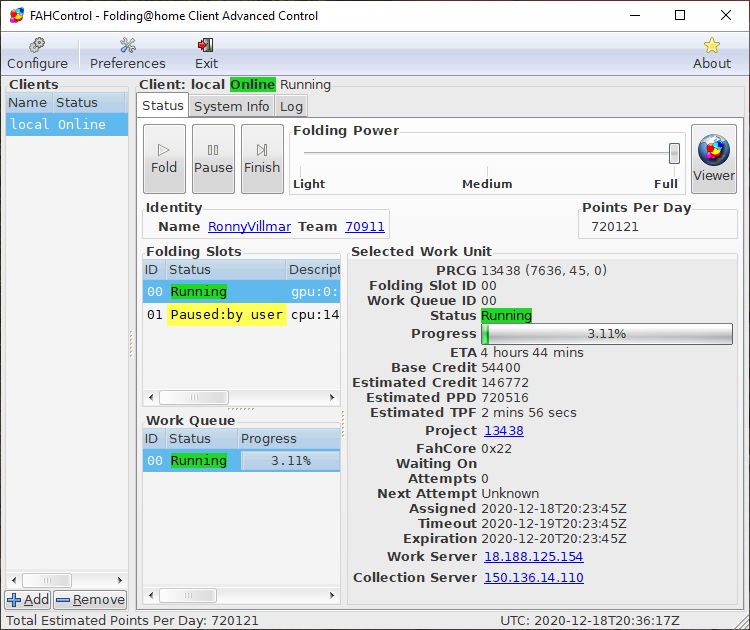Click the Base Credit 54400 value
Image resolution: width=750 pixels, height=630 pixels.
(x=500, y=367)
